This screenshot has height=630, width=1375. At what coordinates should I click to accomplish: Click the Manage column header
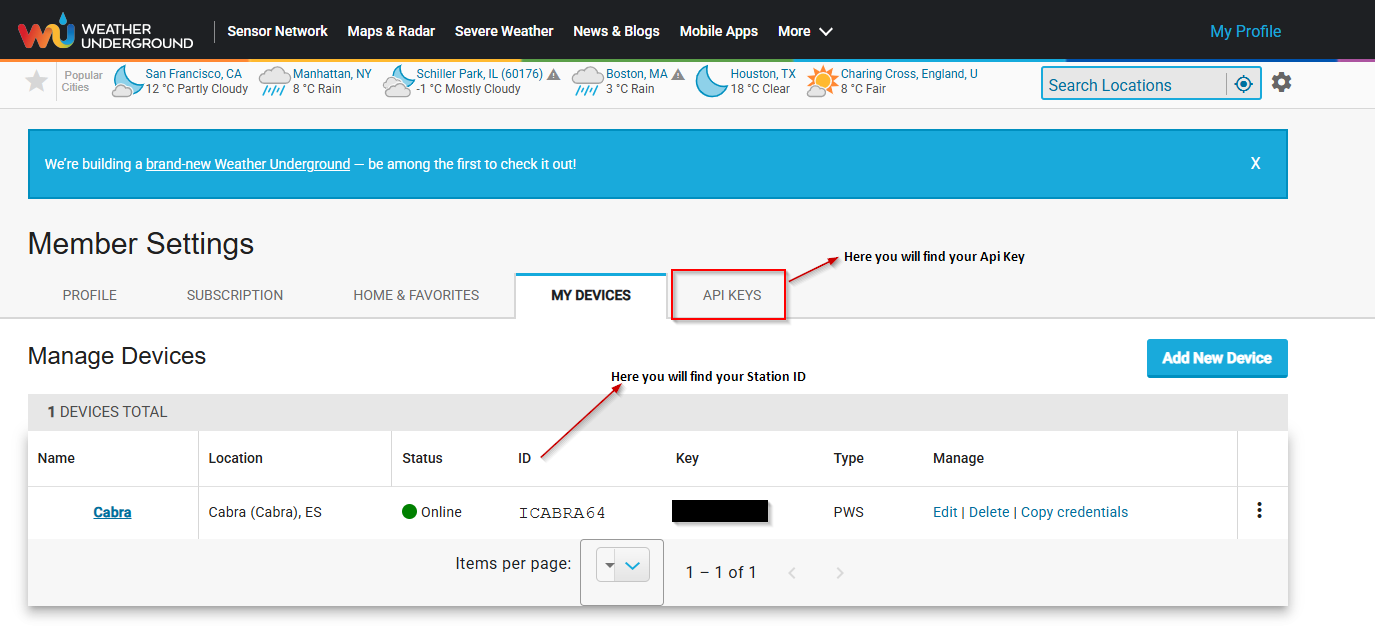[x=958, y=458]
